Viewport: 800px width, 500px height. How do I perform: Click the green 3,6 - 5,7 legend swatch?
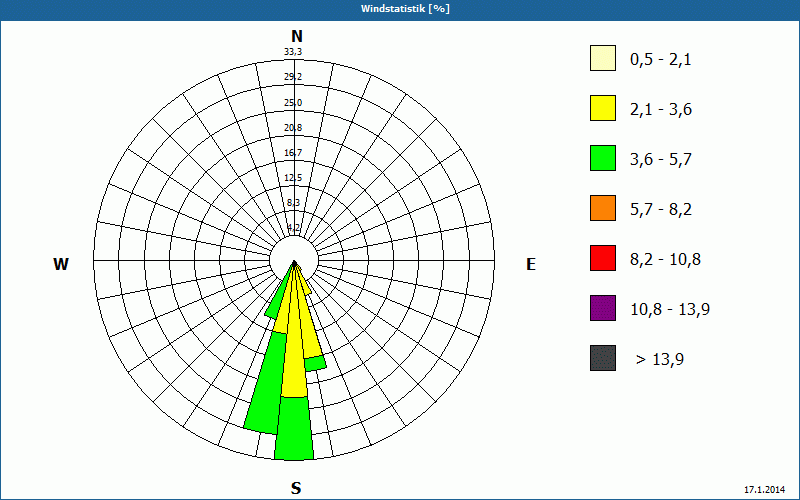[603, 158]
